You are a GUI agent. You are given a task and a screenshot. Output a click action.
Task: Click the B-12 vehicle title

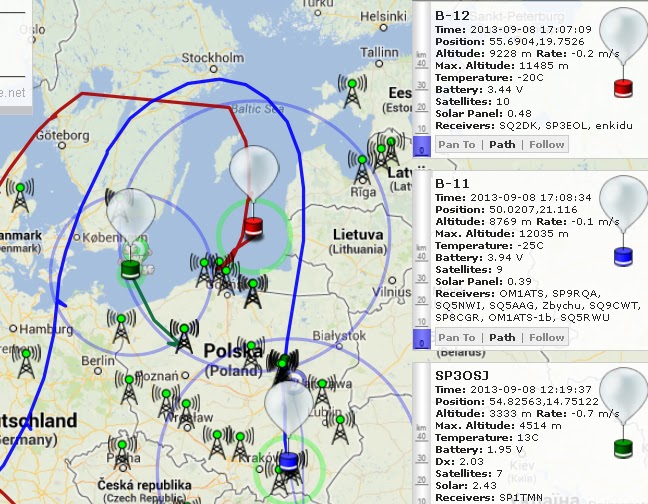coord(453,16)
